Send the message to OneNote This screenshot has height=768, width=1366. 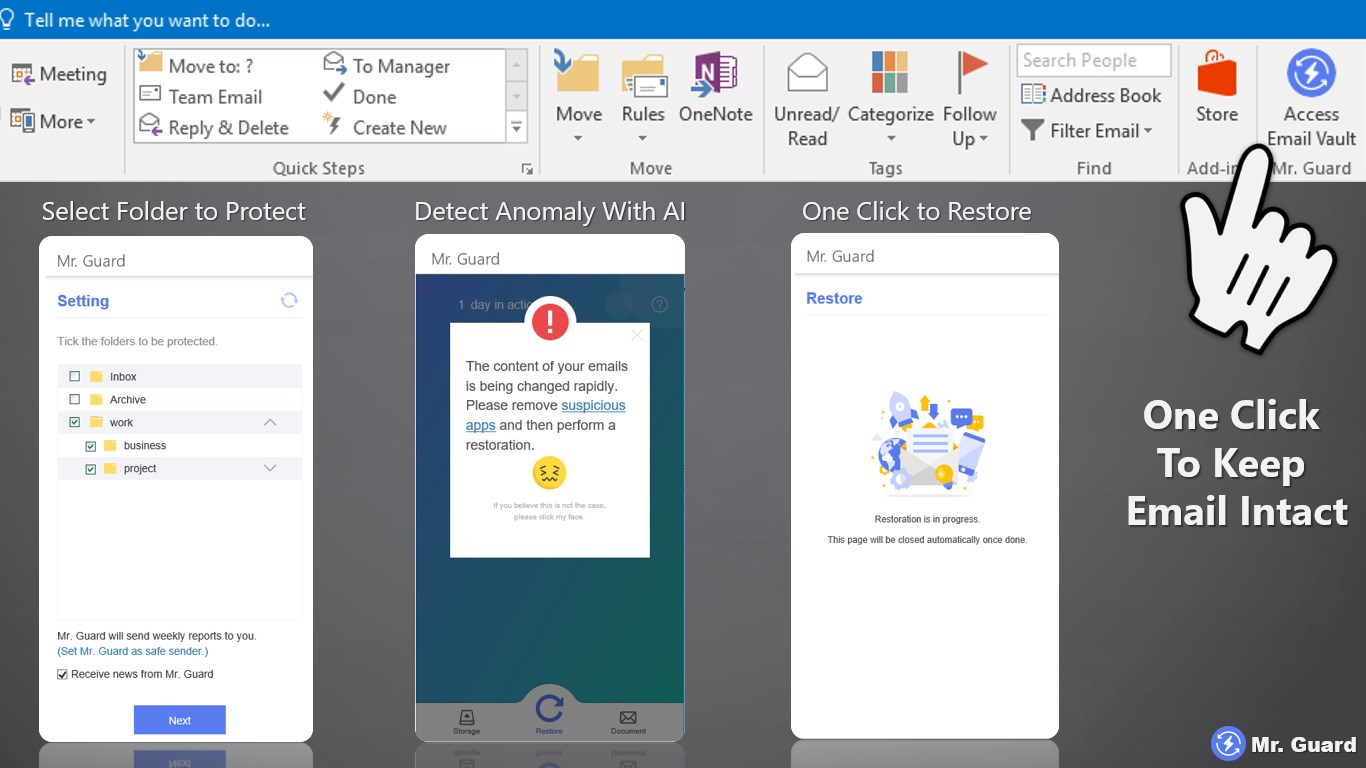(715, 88)
